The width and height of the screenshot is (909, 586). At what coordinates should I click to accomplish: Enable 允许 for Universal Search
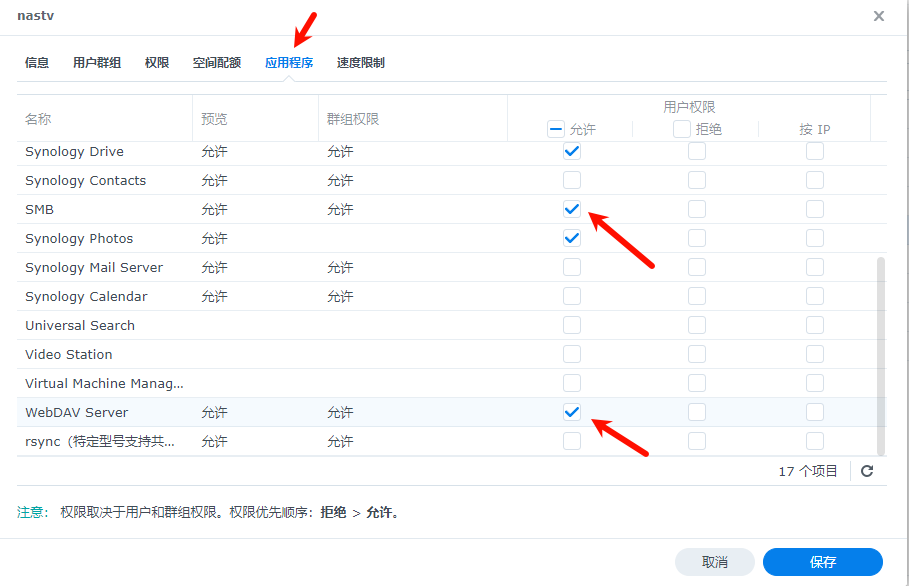(x=572, y=325)
